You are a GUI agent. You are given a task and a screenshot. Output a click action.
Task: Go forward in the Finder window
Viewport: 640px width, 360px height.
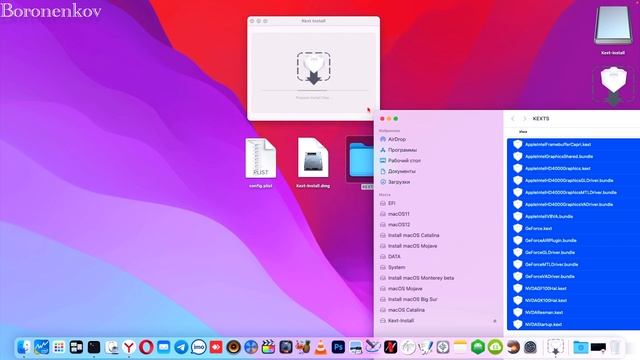(524, 118)
